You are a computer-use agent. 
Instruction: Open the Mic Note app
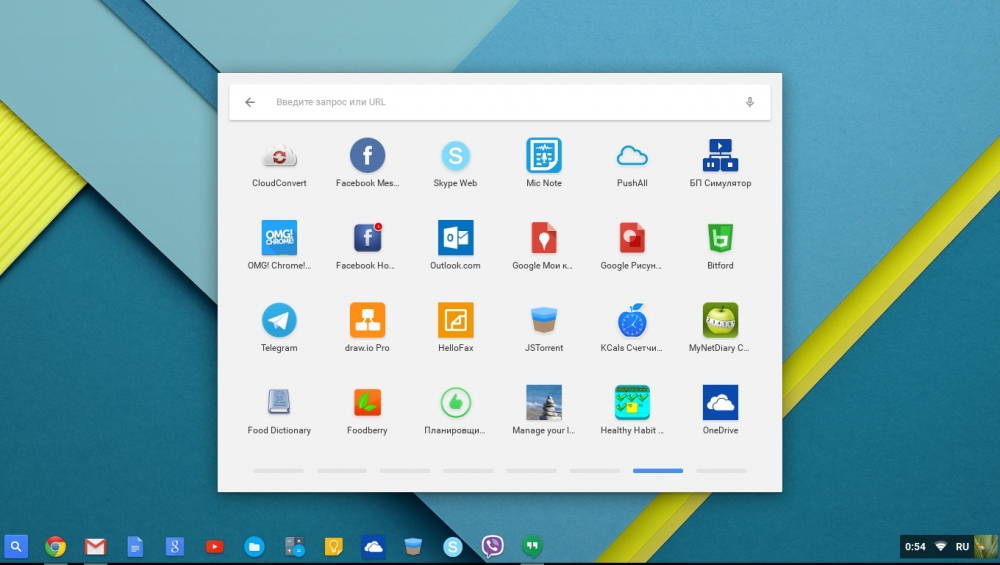[x=544, y=156]
